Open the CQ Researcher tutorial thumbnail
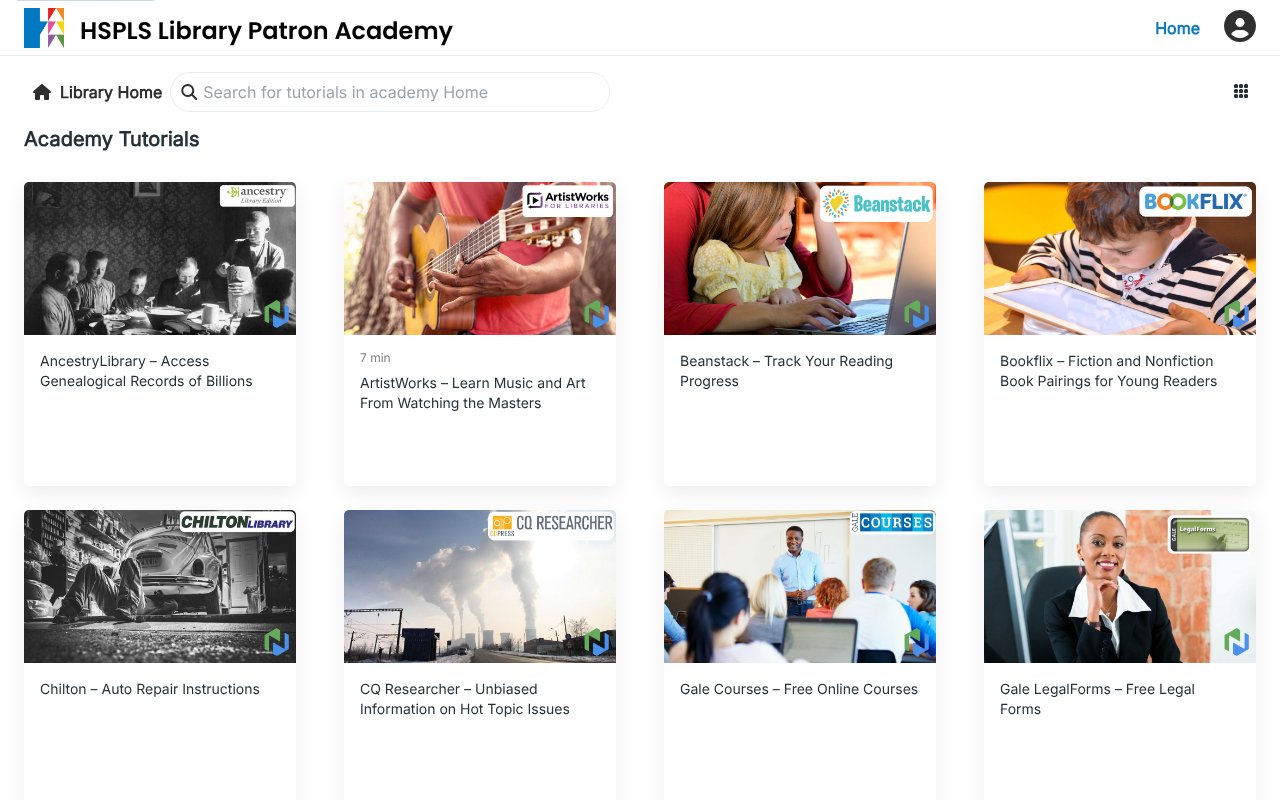The height and width of the screenshot is (800, 1280). pyautogui.click(x=479, y=586)
